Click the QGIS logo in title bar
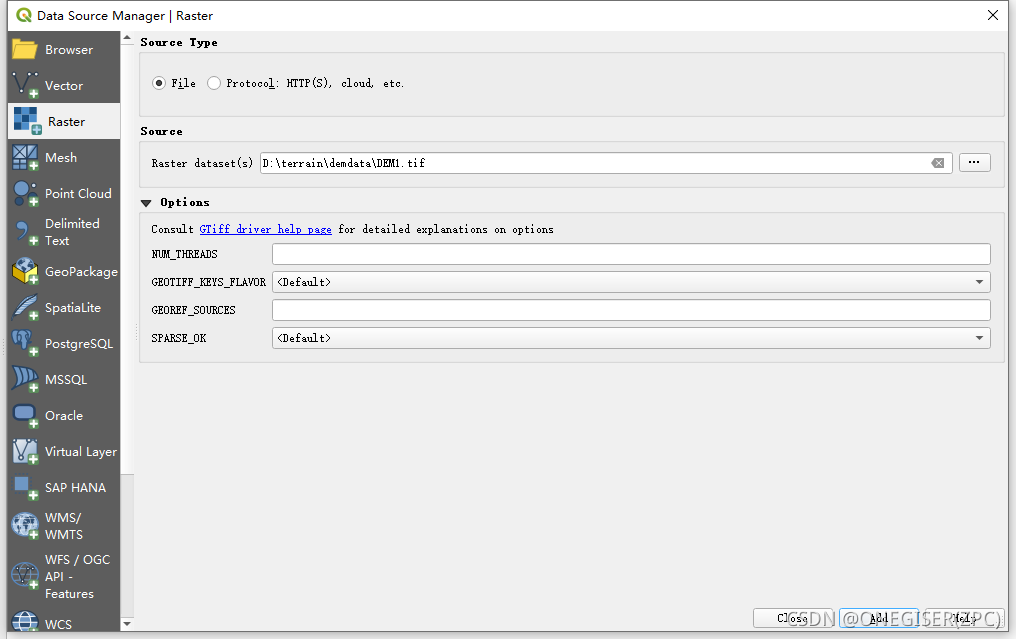Image resolution: width=1016 pixels, height=639 pixels. [x=23, y=15]
